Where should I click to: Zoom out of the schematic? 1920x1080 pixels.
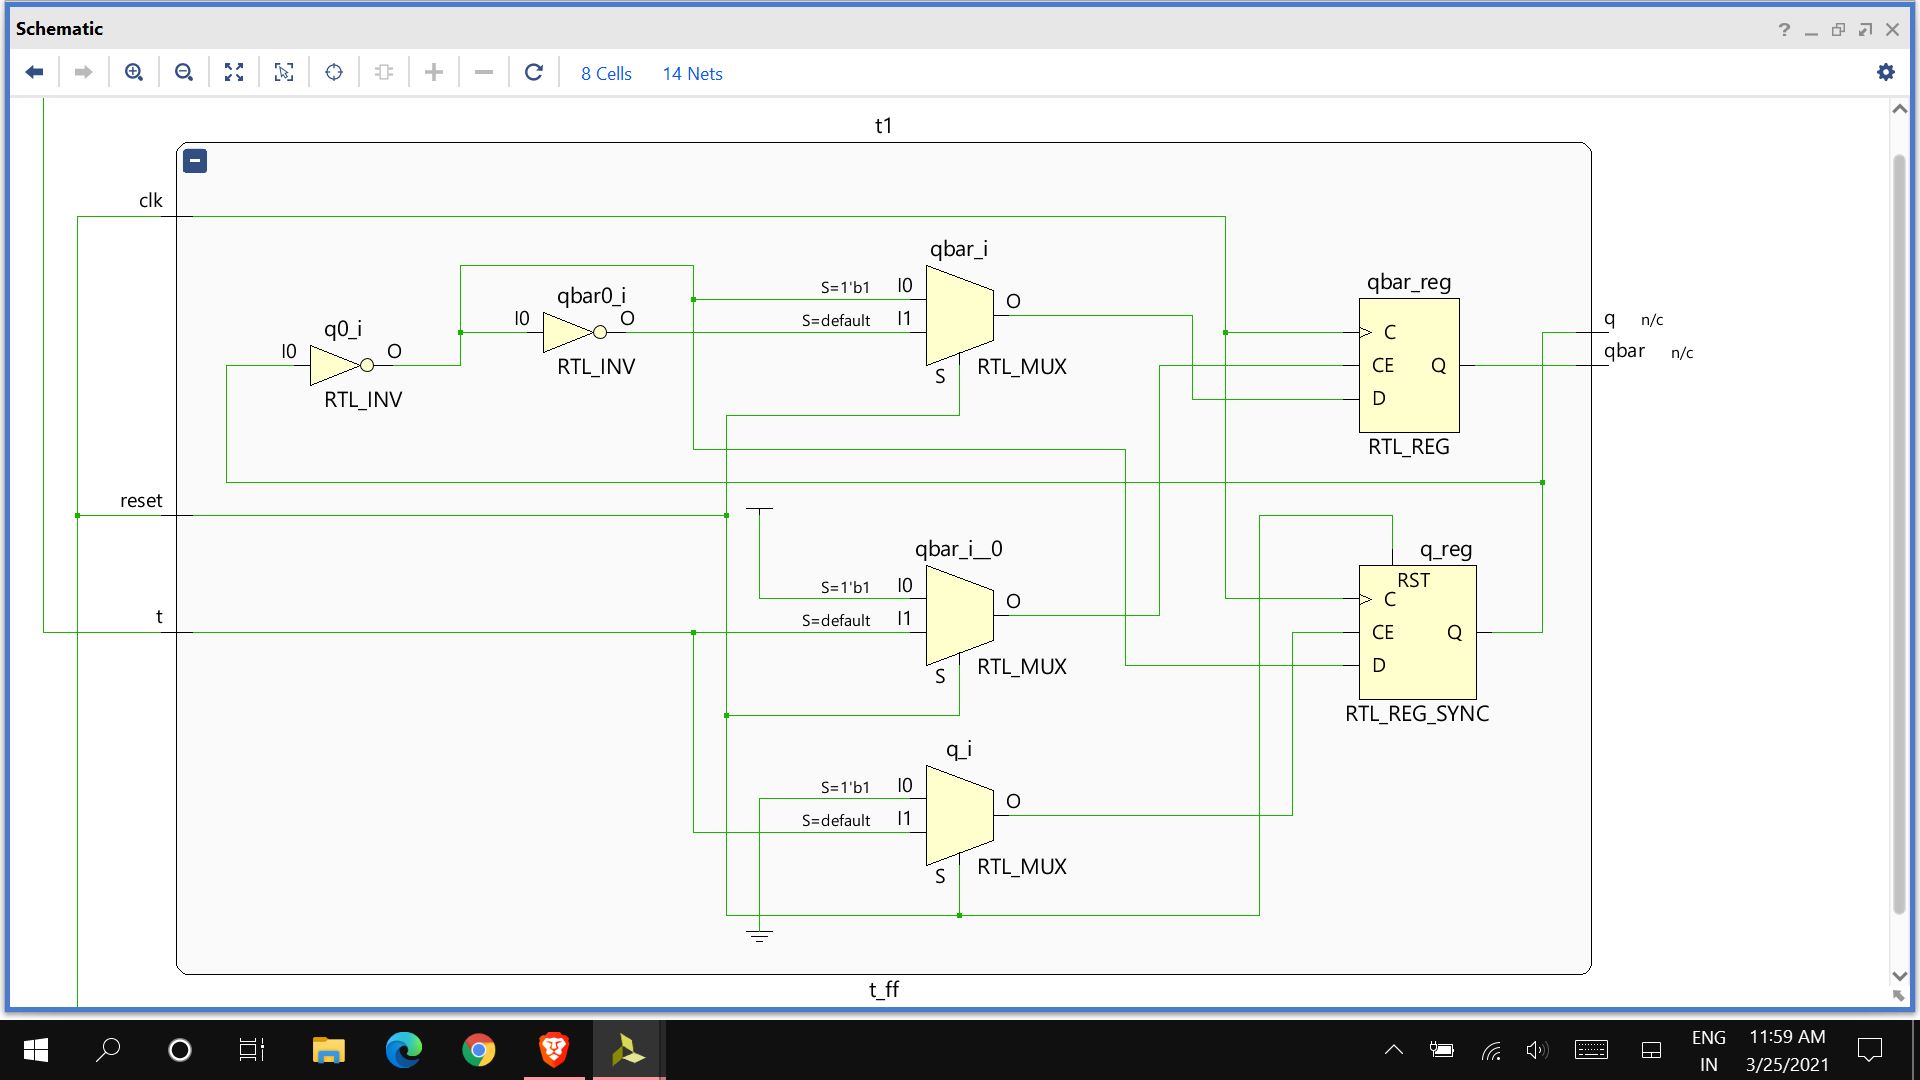pyautogui.click(x=184, y=72)
